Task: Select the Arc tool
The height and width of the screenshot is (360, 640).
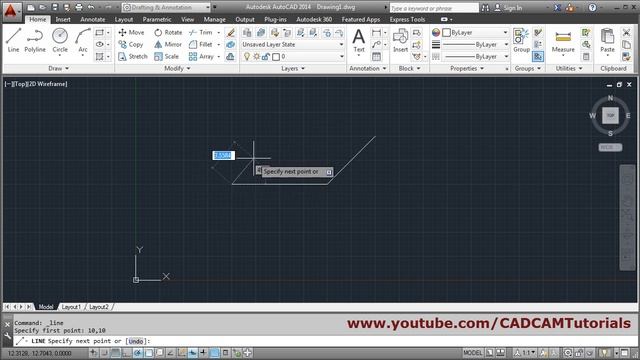Action: point(83,40)
